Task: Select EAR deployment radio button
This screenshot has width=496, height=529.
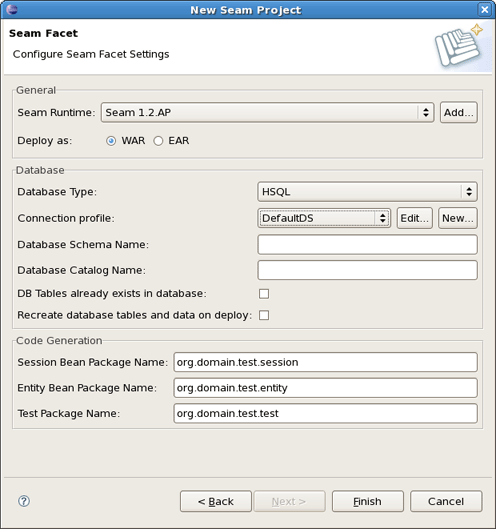Action: click(x=158, y=141)
